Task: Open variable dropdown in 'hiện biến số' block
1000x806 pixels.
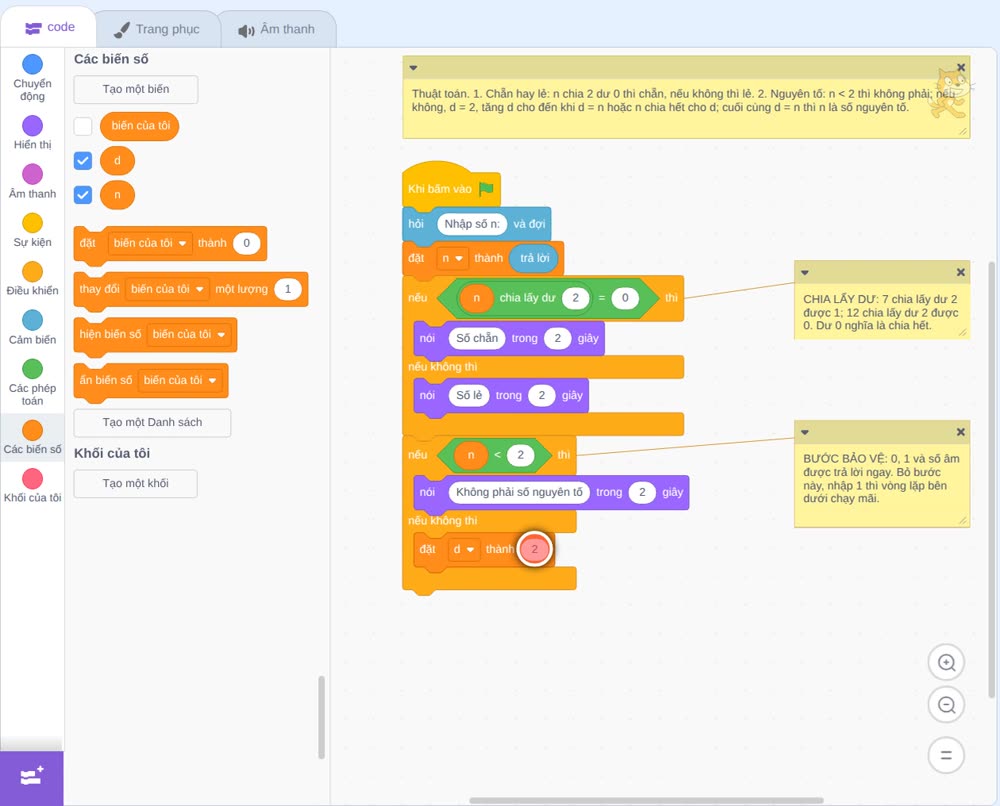Action: point(189,334)
